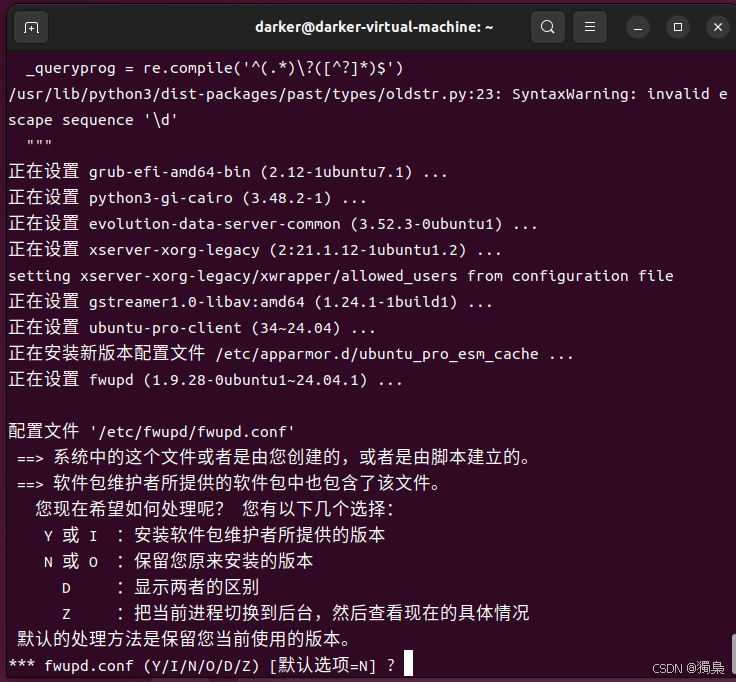Click the grub-efi-amd64-bin setup line
The height and width of the screenshot is (682, 736).
228,172
